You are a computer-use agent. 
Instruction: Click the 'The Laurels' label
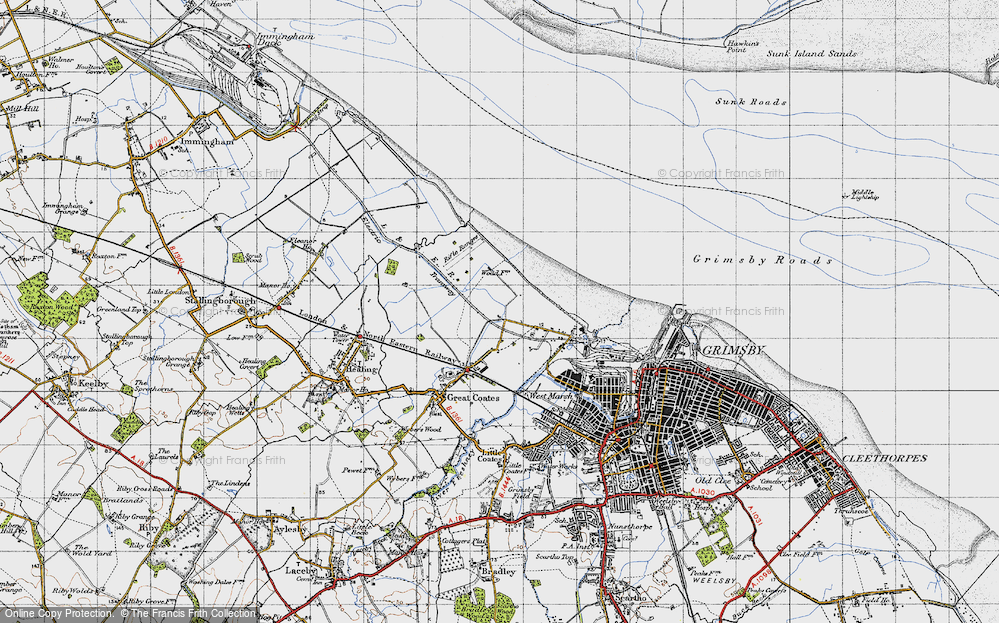click(164, 454)
